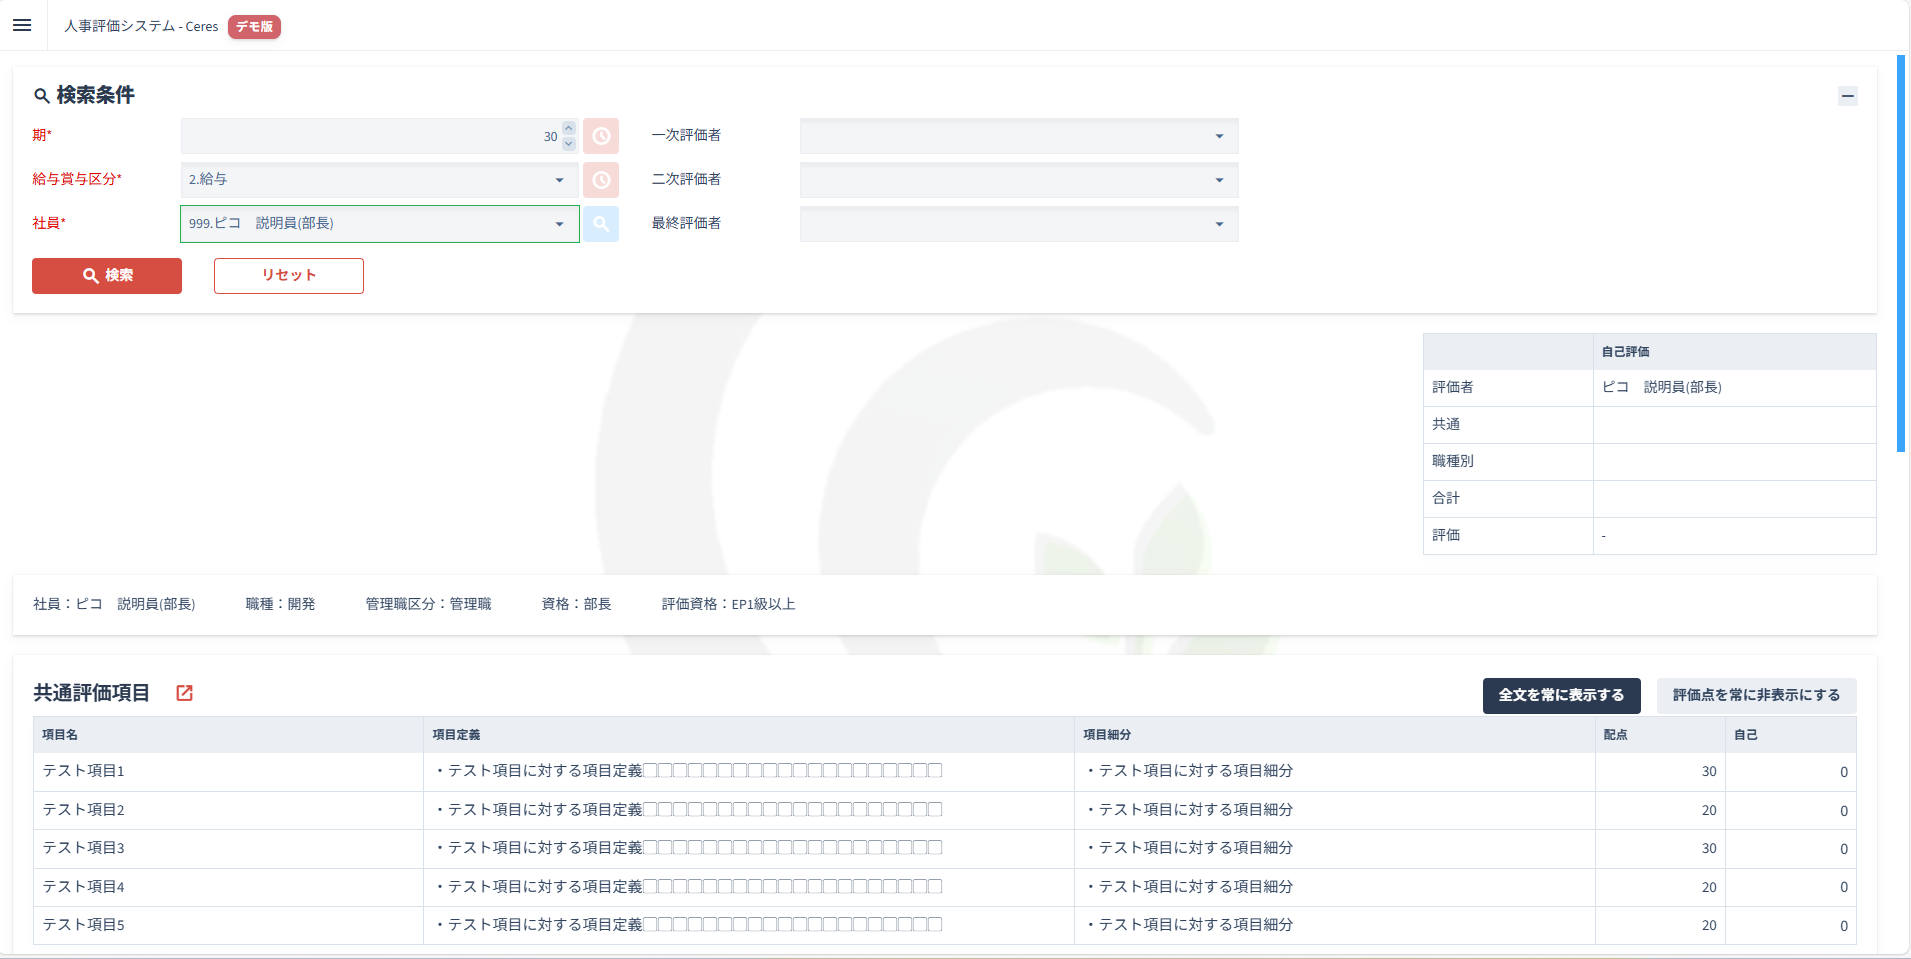The height and width of the screenshot is (959, 1911).
Task: Expand the 給与賞与区分 dropdown
Action: click(559, 180)
